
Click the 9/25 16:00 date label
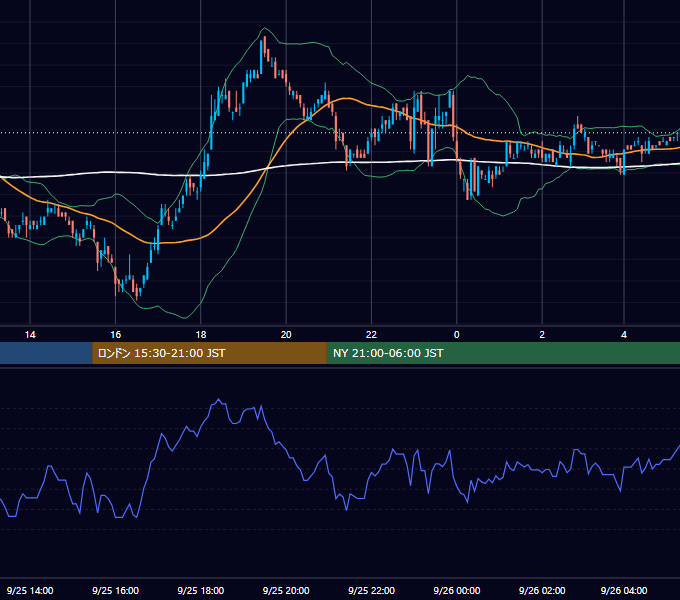pyautogui.click(x=115, y=590)
